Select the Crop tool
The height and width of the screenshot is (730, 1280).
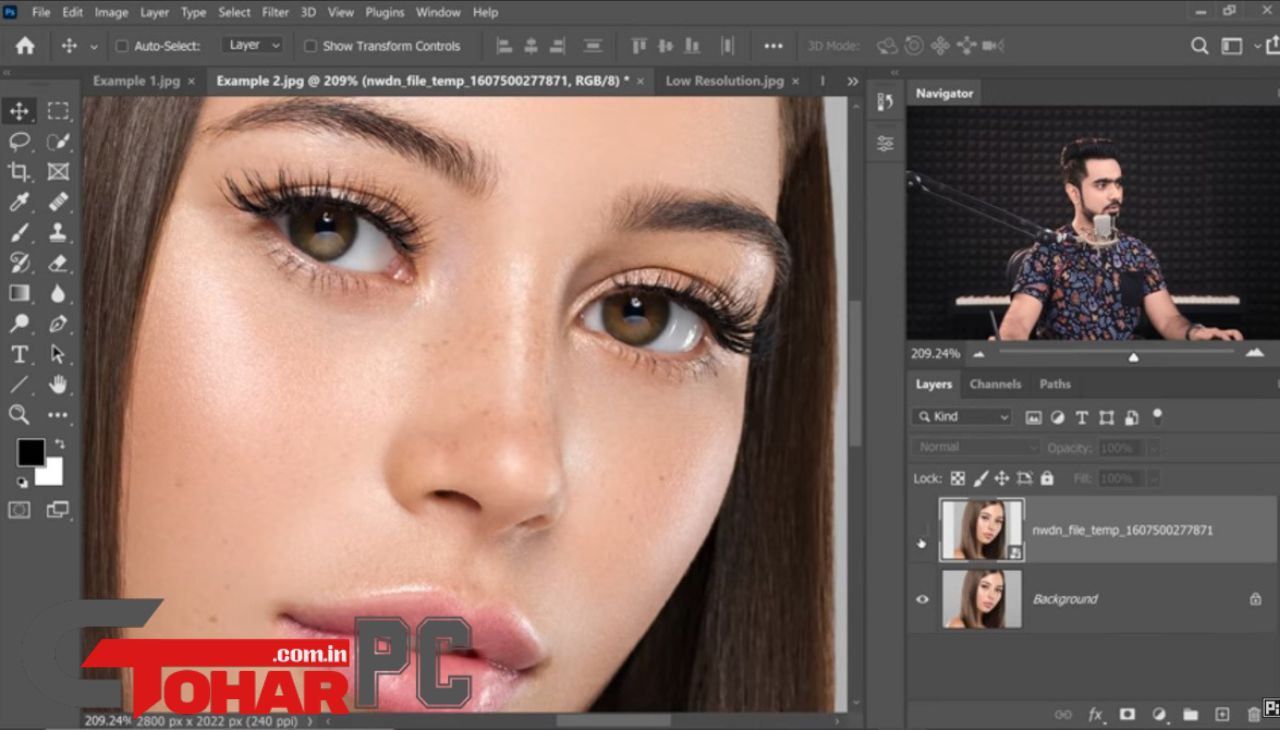(19, 171)
